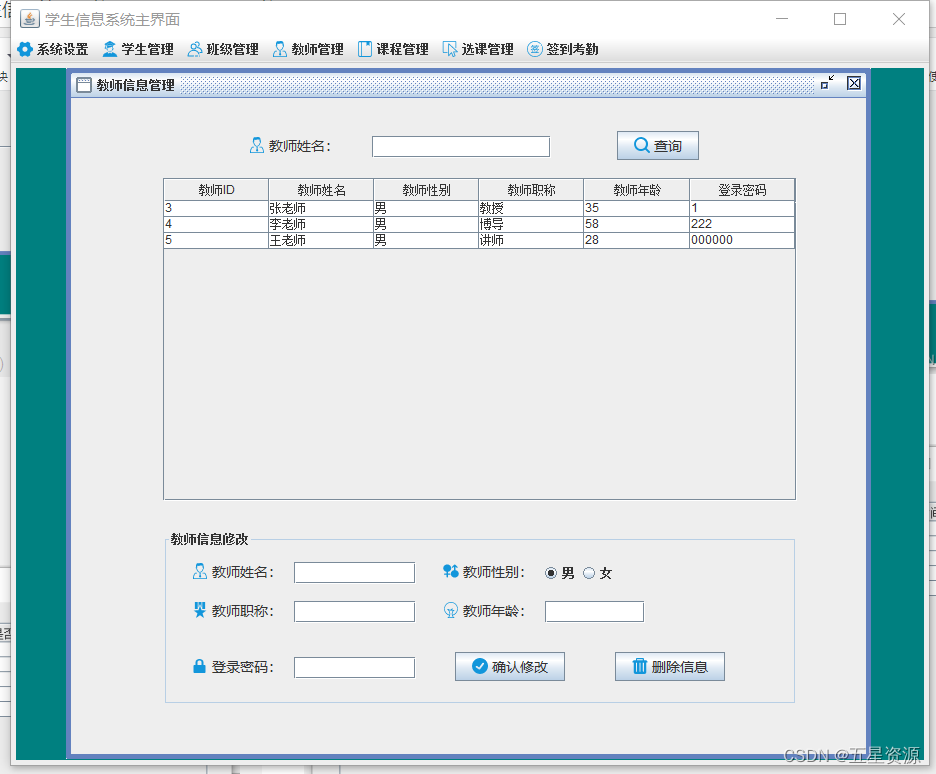The width and height of the screenshot is (936, 774).
Task: Click the teacher icon beside 教师管理
Action: pos(279,49)
